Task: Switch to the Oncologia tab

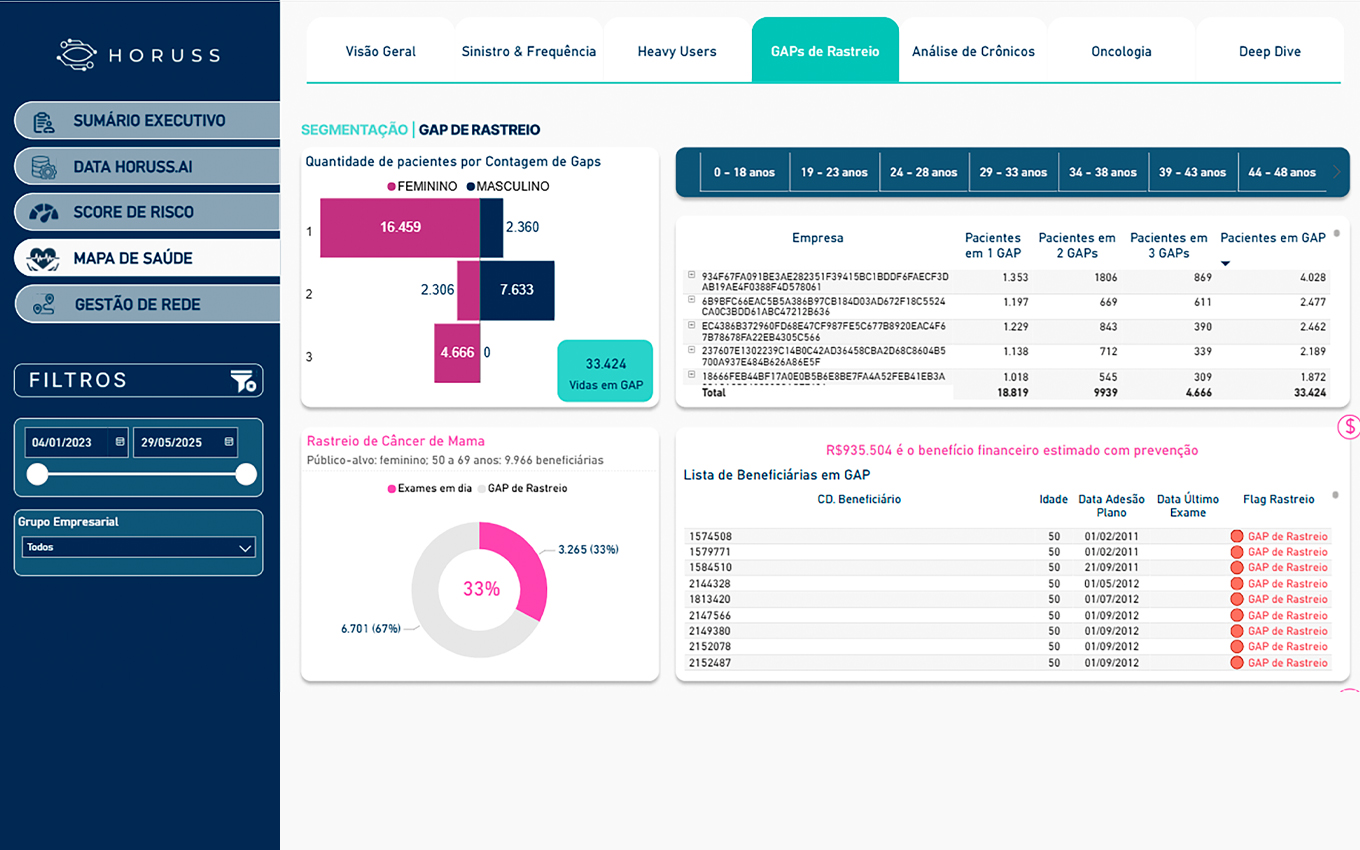Action: [x=1121, y=51]
